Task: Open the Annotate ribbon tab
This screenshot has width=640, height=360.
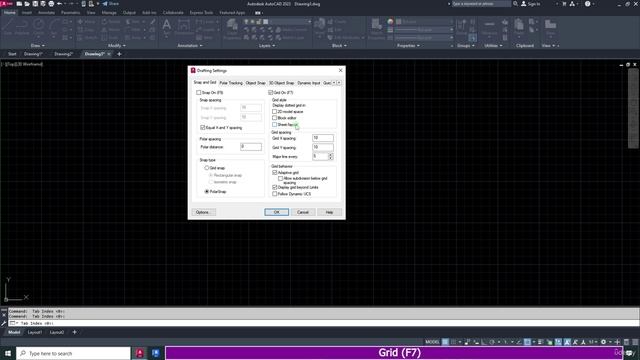Action: point(46,13)
